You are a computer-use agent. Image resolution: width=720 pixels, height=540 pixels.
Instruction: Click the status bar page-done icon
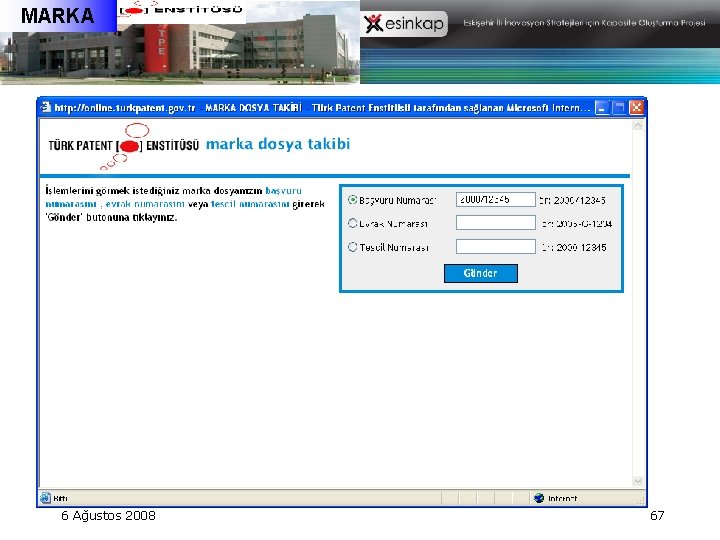coord(45,498)
